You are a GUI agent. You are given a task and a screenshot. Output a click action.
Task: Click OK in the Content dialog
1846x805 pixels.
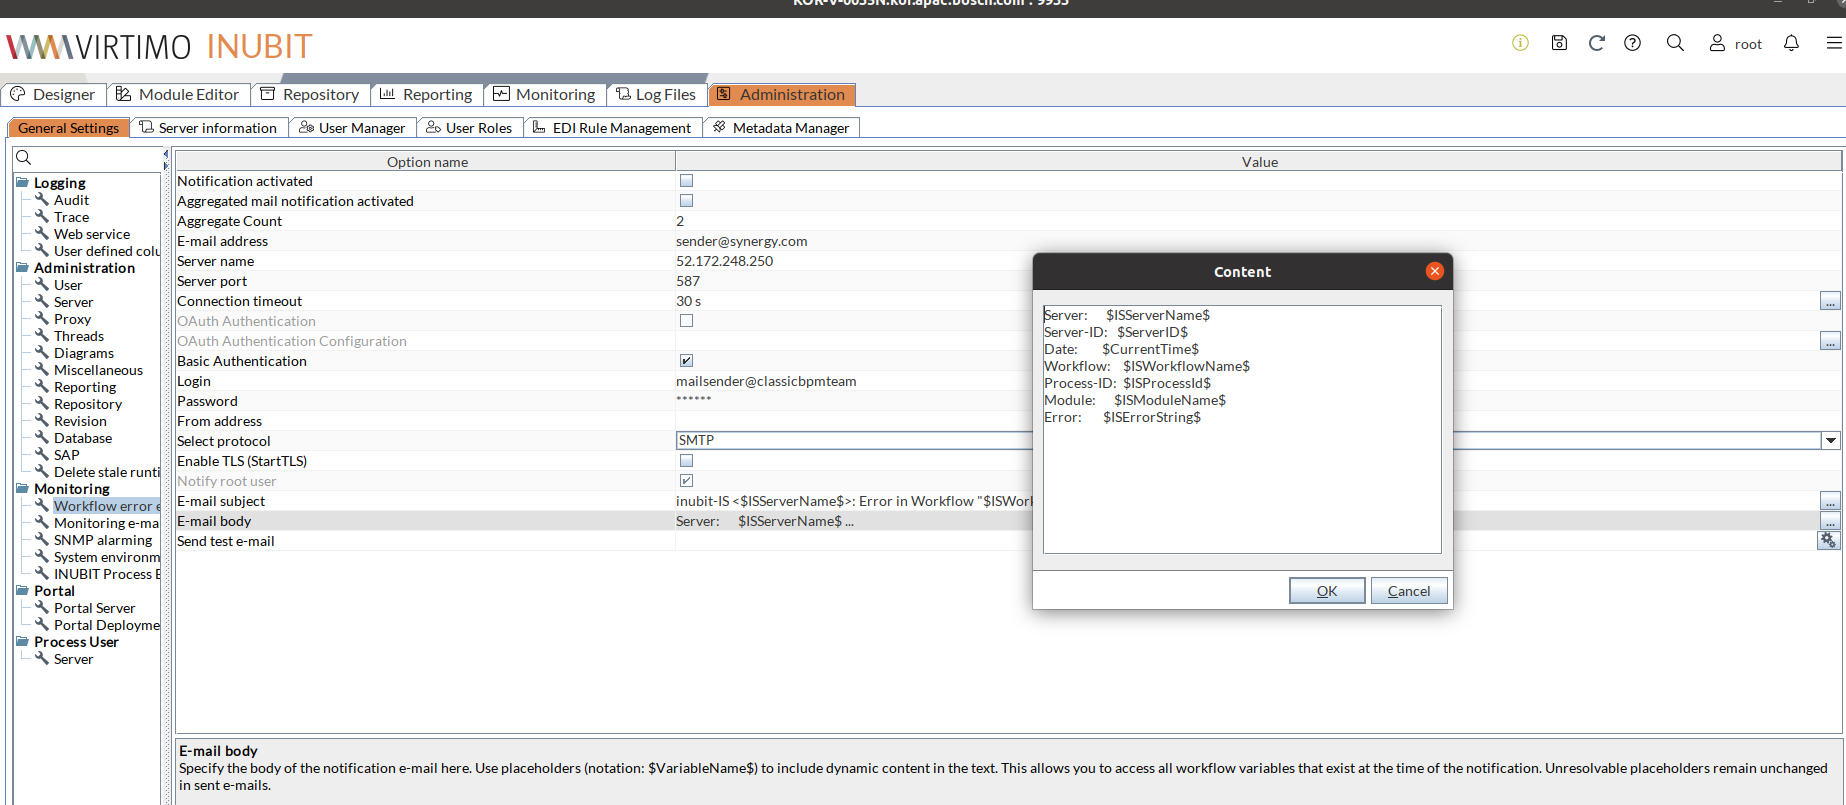click(1326, 591)
